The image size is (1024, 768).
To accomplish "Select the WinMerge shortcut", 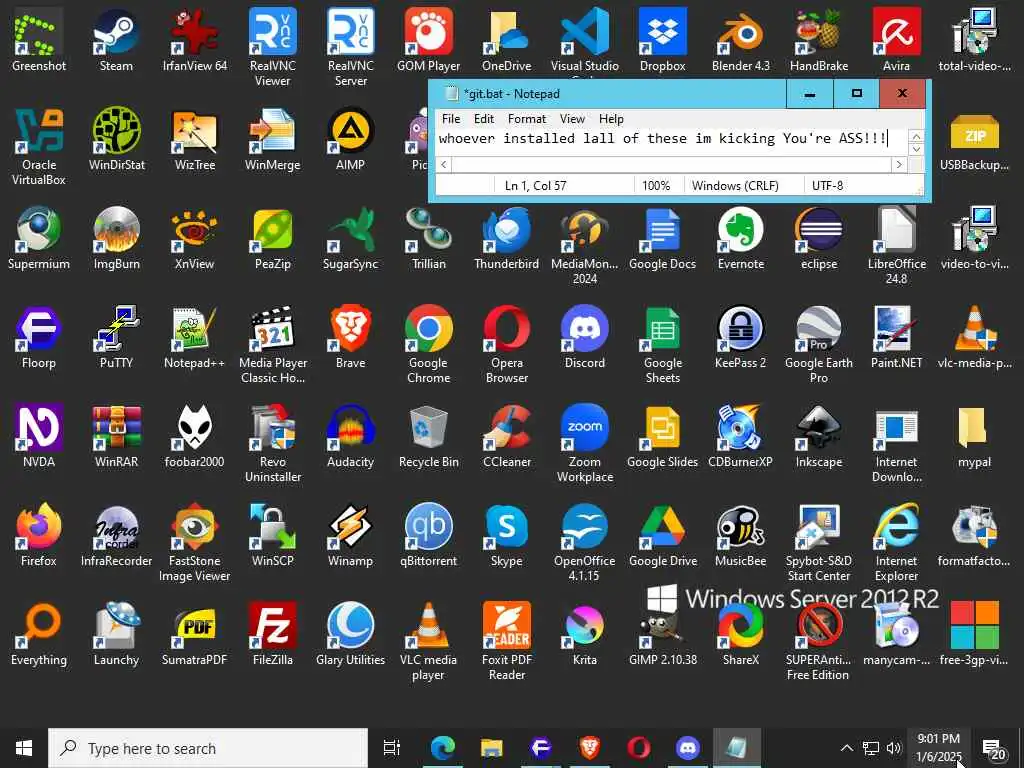I will tap(272, 138).
